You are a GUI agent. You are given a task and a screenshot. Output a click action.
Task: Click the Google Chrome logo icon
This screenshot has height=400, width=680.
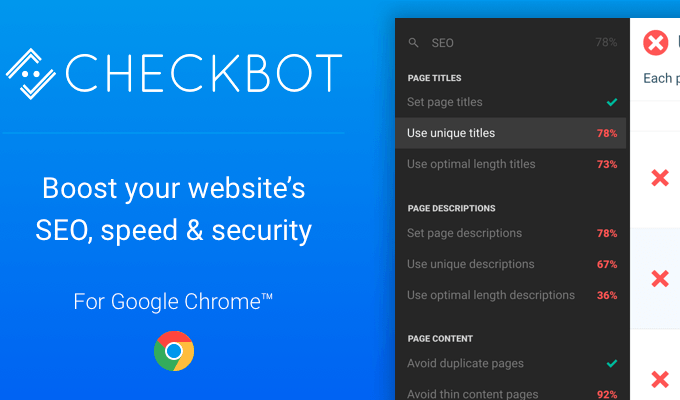174,351
